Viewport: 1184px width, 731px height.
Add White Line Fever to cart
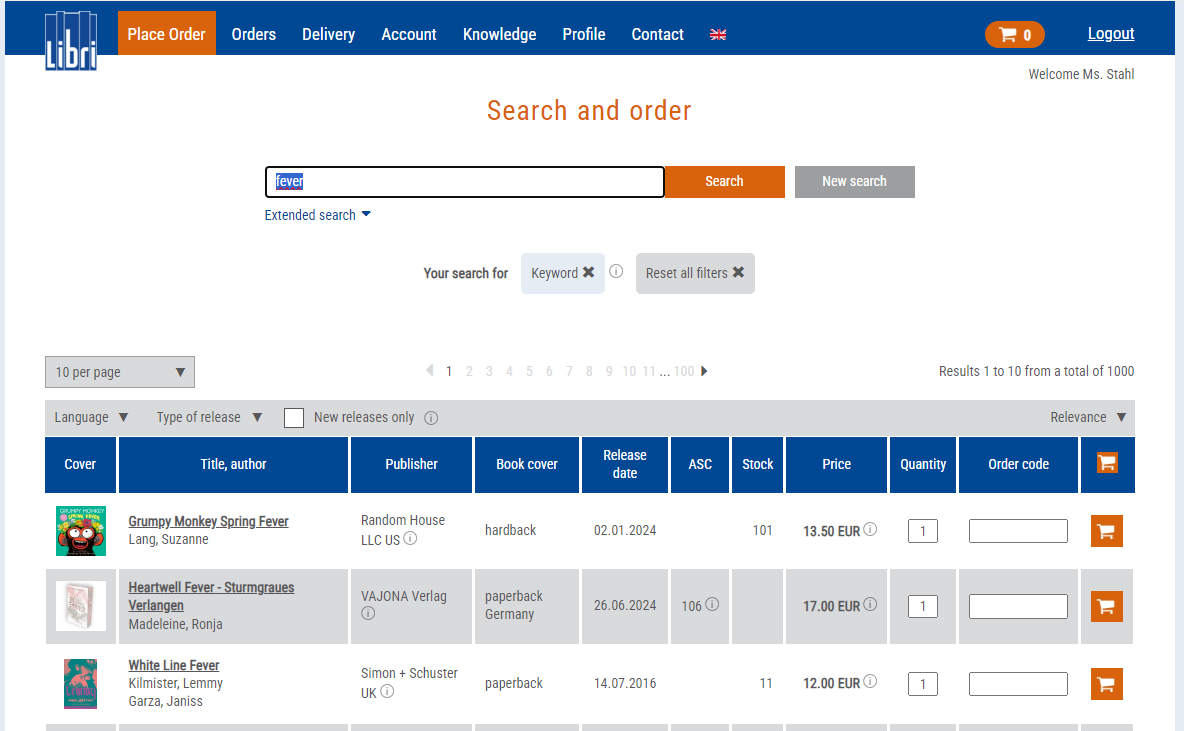point(1106,684)
